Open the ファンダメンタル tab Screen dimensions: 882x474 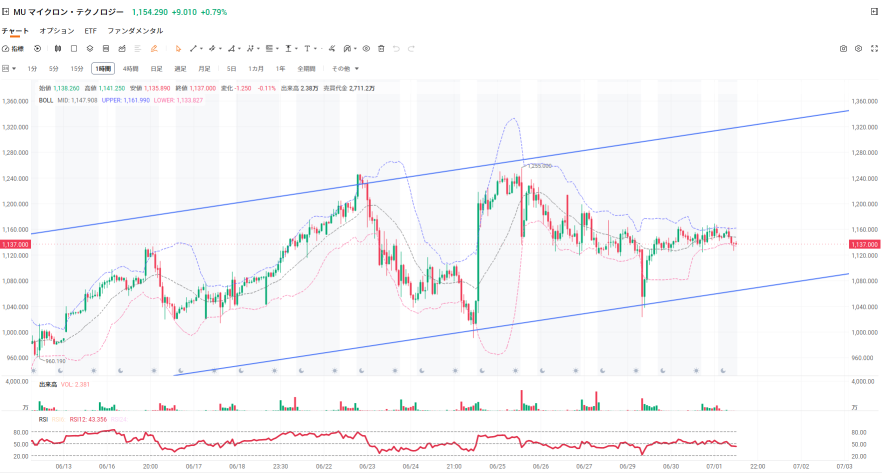coord(135,31)
